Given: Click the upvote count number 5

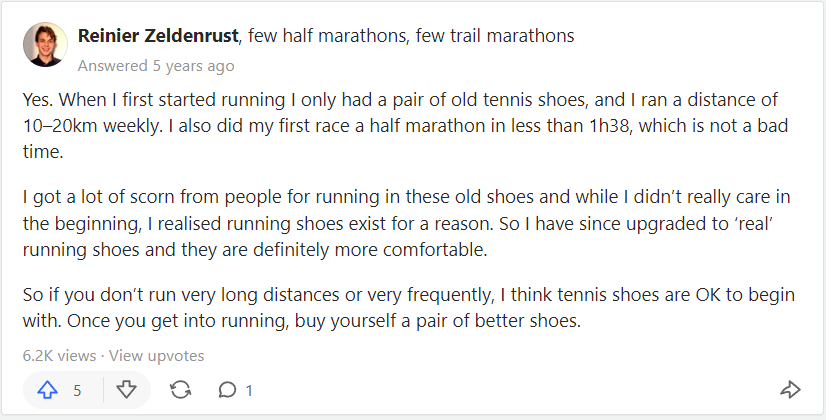Looking at the screenshot, I should click(77, 390).
